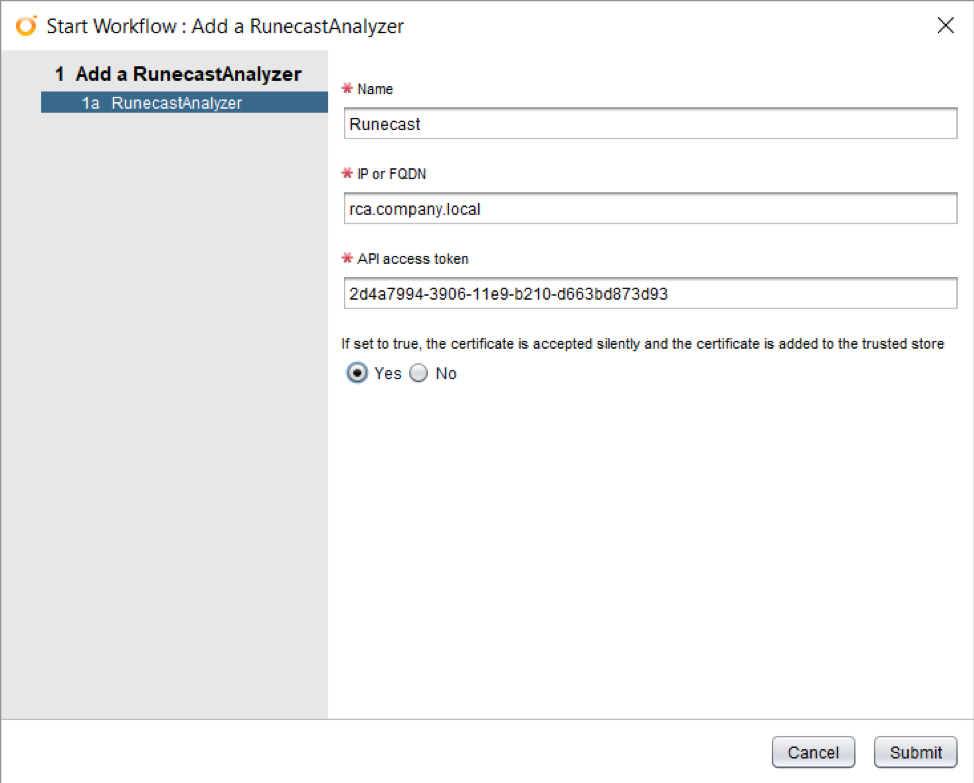The height and width of the screenshot is (783, 974).
Task: Click the Cancel button
Action: click(813, 752)
